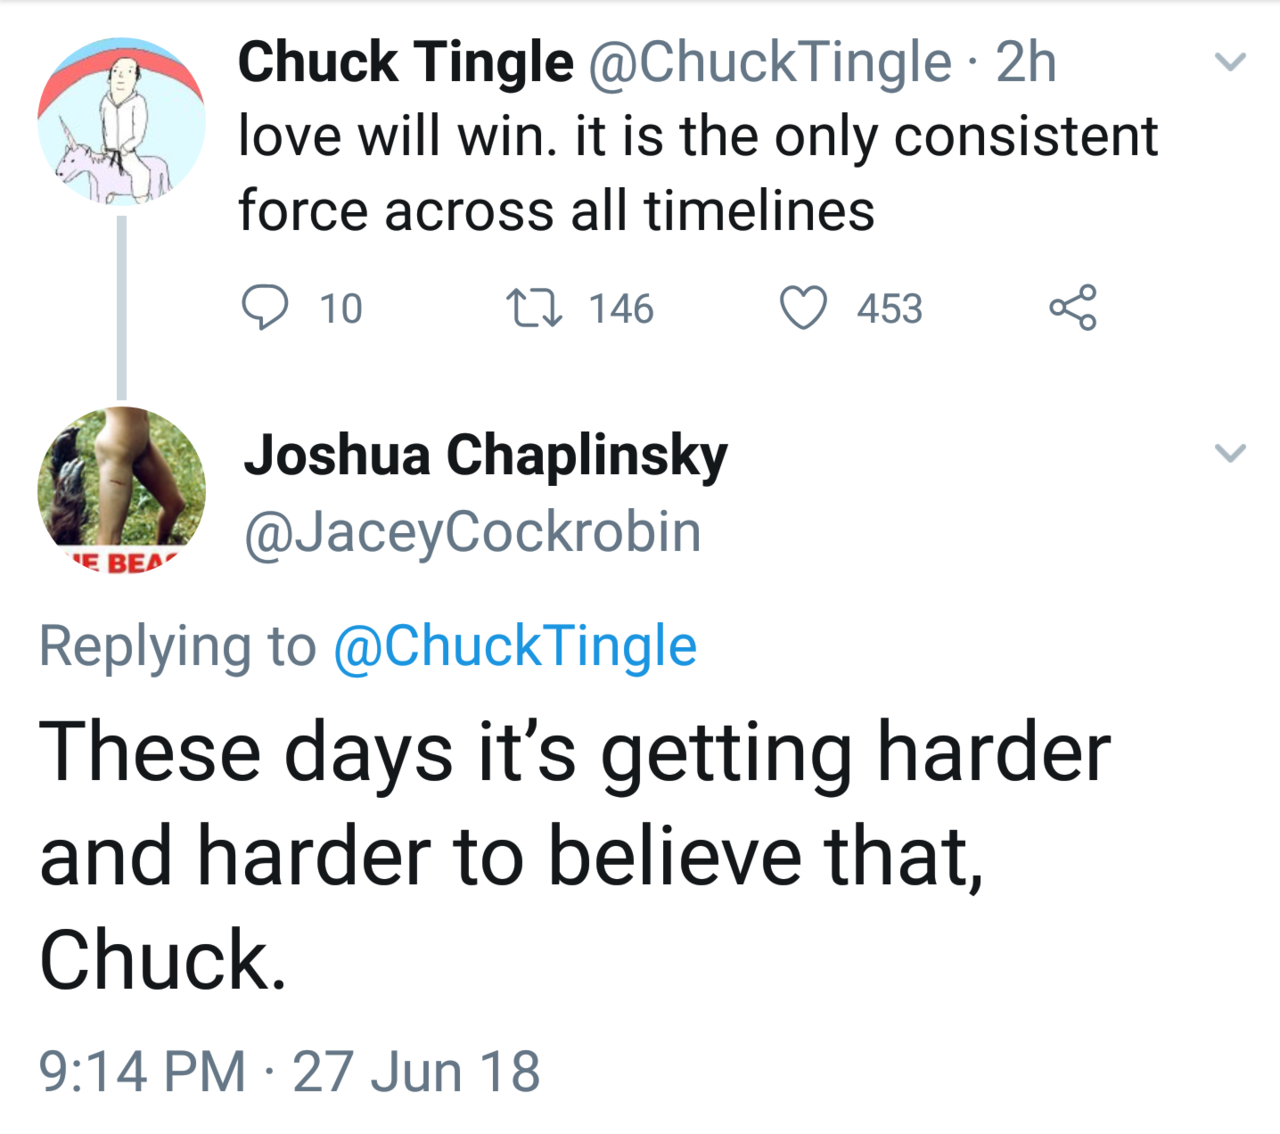The height and width of the screenshot is (1134, 1280).
Task: Retweet Chuck Tingle's tweet
Action: [x=535, y=307]
